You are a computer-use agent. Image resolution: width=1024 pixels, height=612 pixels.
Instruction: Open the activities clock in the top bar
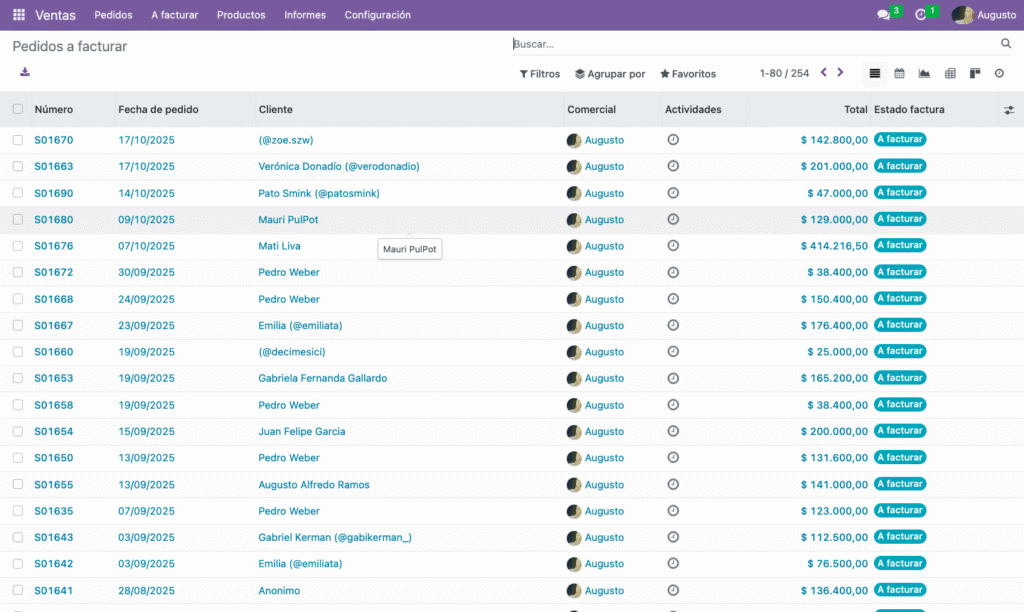[921, 15]
